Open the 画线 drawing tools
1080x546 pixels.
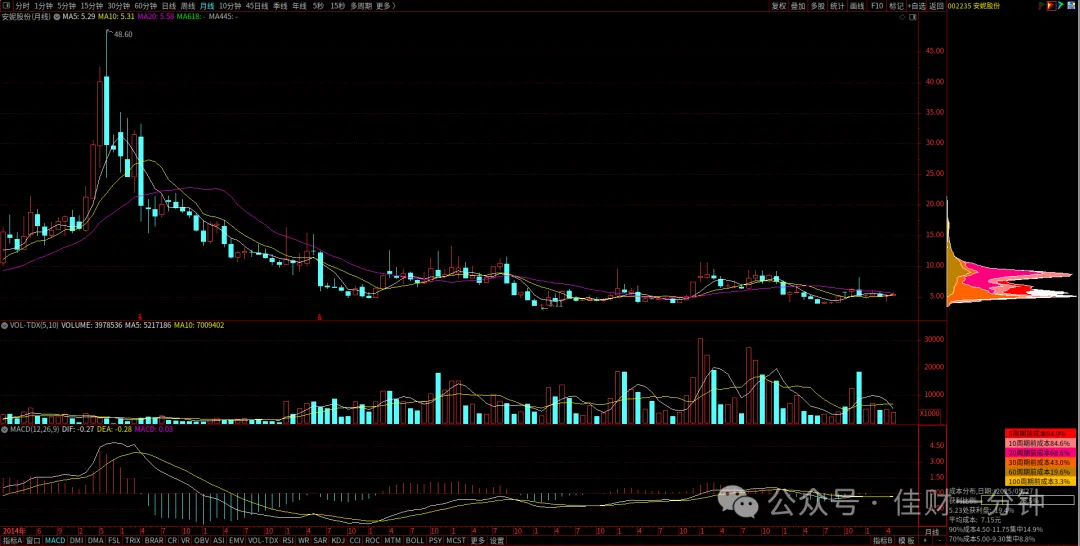[857, 6]
